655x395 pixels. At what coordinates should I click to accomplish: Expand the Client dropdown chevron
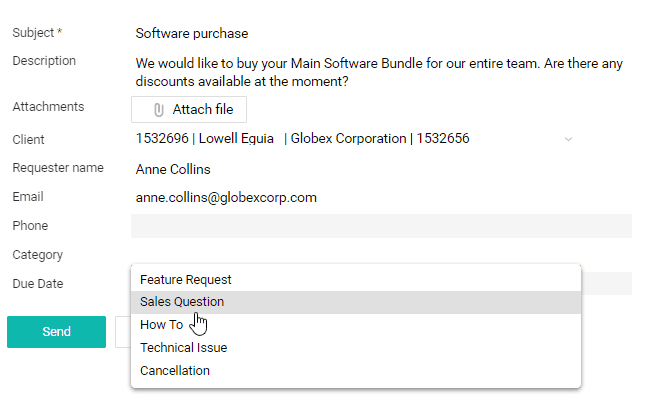pos(568,139)
